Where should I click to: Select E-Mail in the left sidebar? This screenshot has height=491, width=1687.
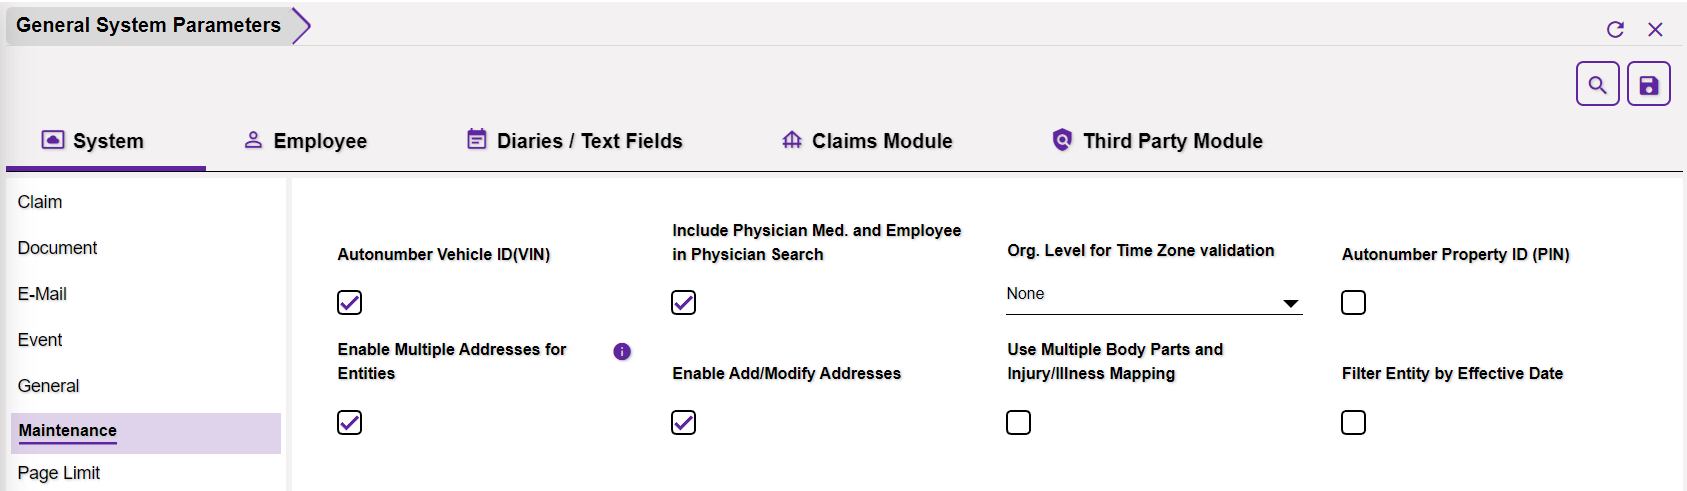[42, 294]
